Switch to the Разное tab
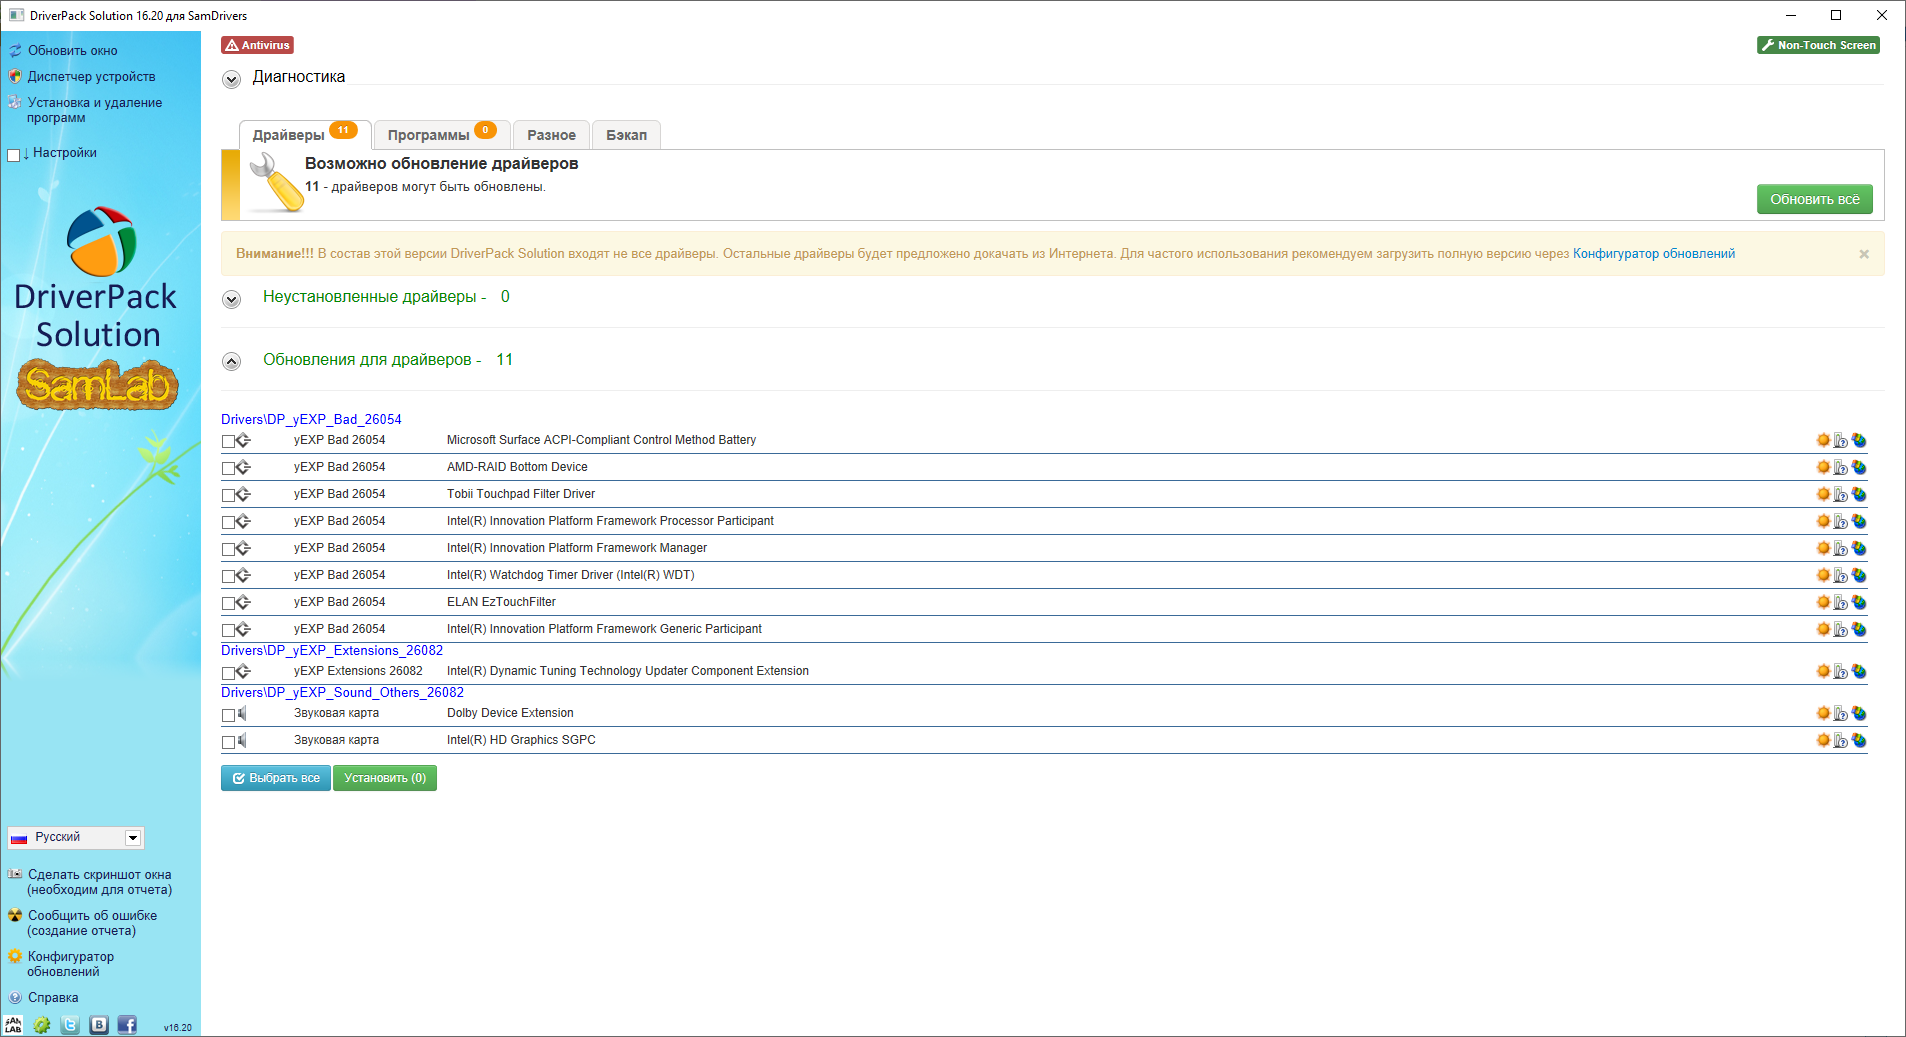1906x1037 pixels. click(551, 135)
